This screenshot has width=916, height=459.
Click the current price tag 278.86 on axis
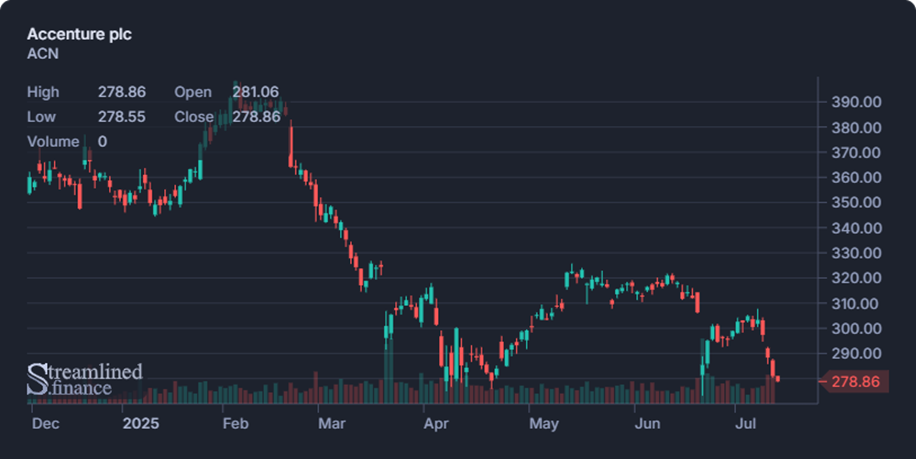(x=855, y=382)
